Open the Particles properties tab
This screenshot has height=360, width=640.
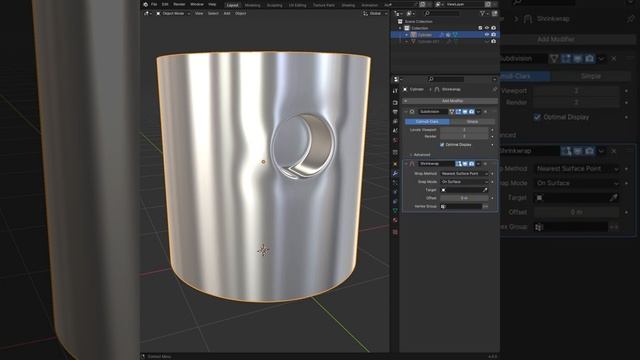click(x=395, y=182)
